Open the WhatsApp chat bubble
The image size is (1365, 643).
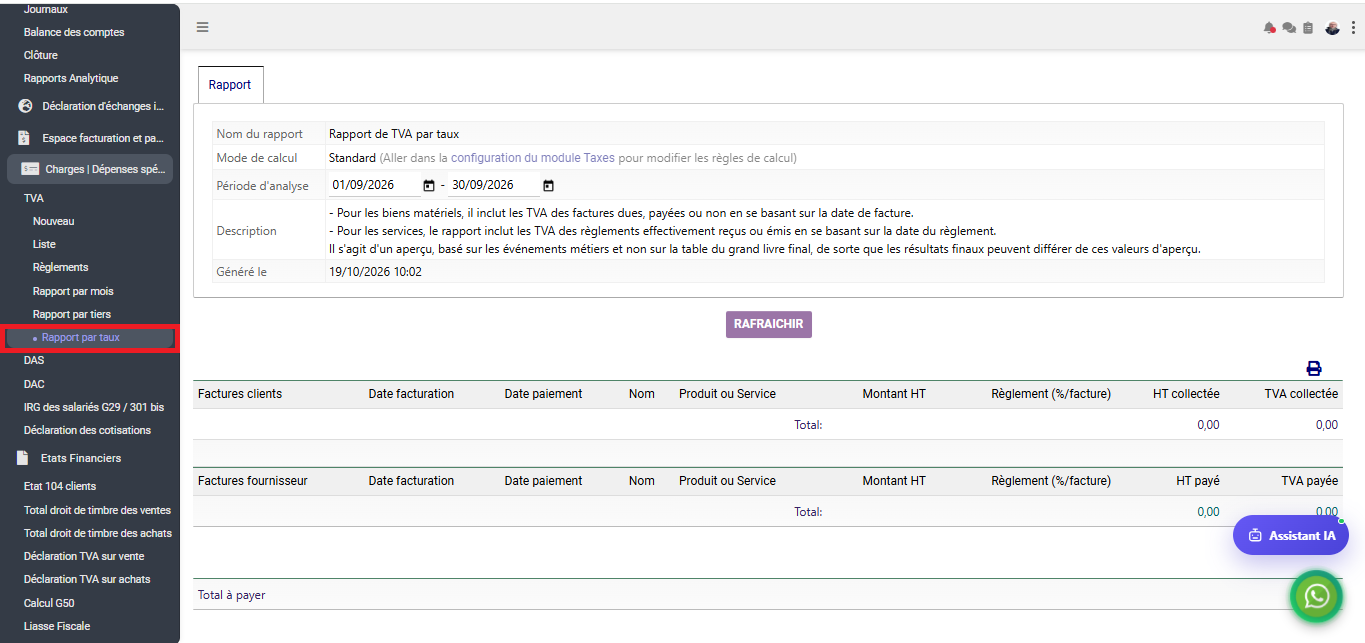click(x=1317, y=596)
